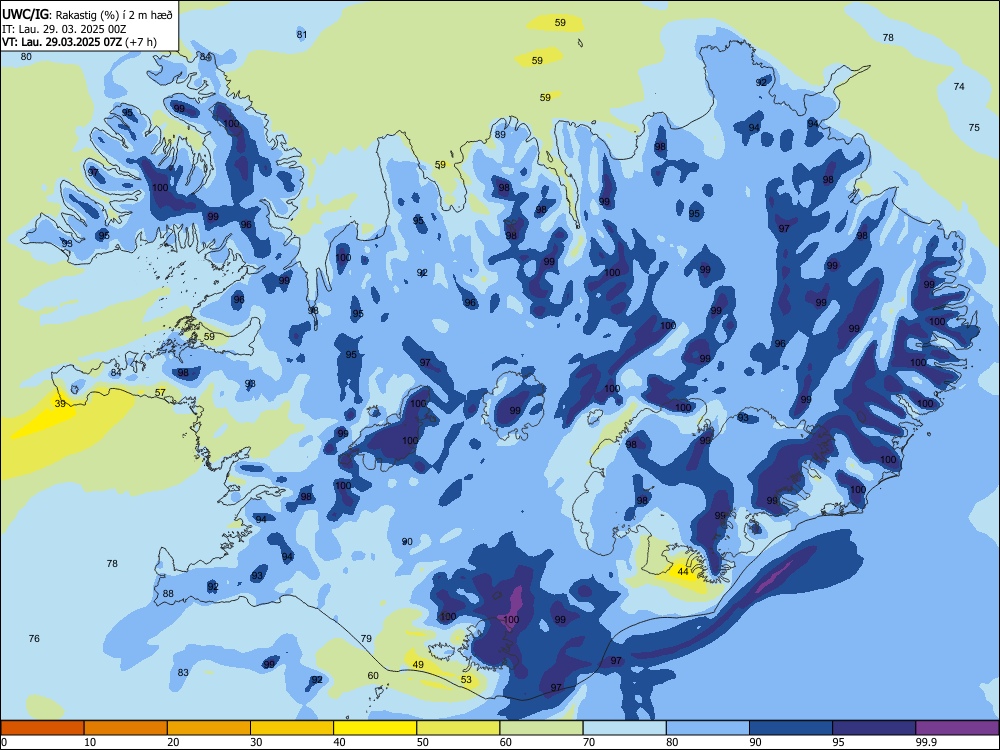
Task: Pick the purple legend swatch above 99.9
Action: [957, 728]
